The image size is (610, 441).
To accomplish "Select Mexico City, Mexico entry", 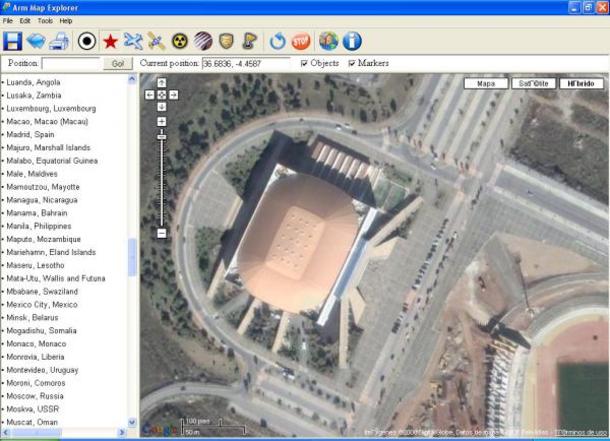I will [x=42, y=304].
